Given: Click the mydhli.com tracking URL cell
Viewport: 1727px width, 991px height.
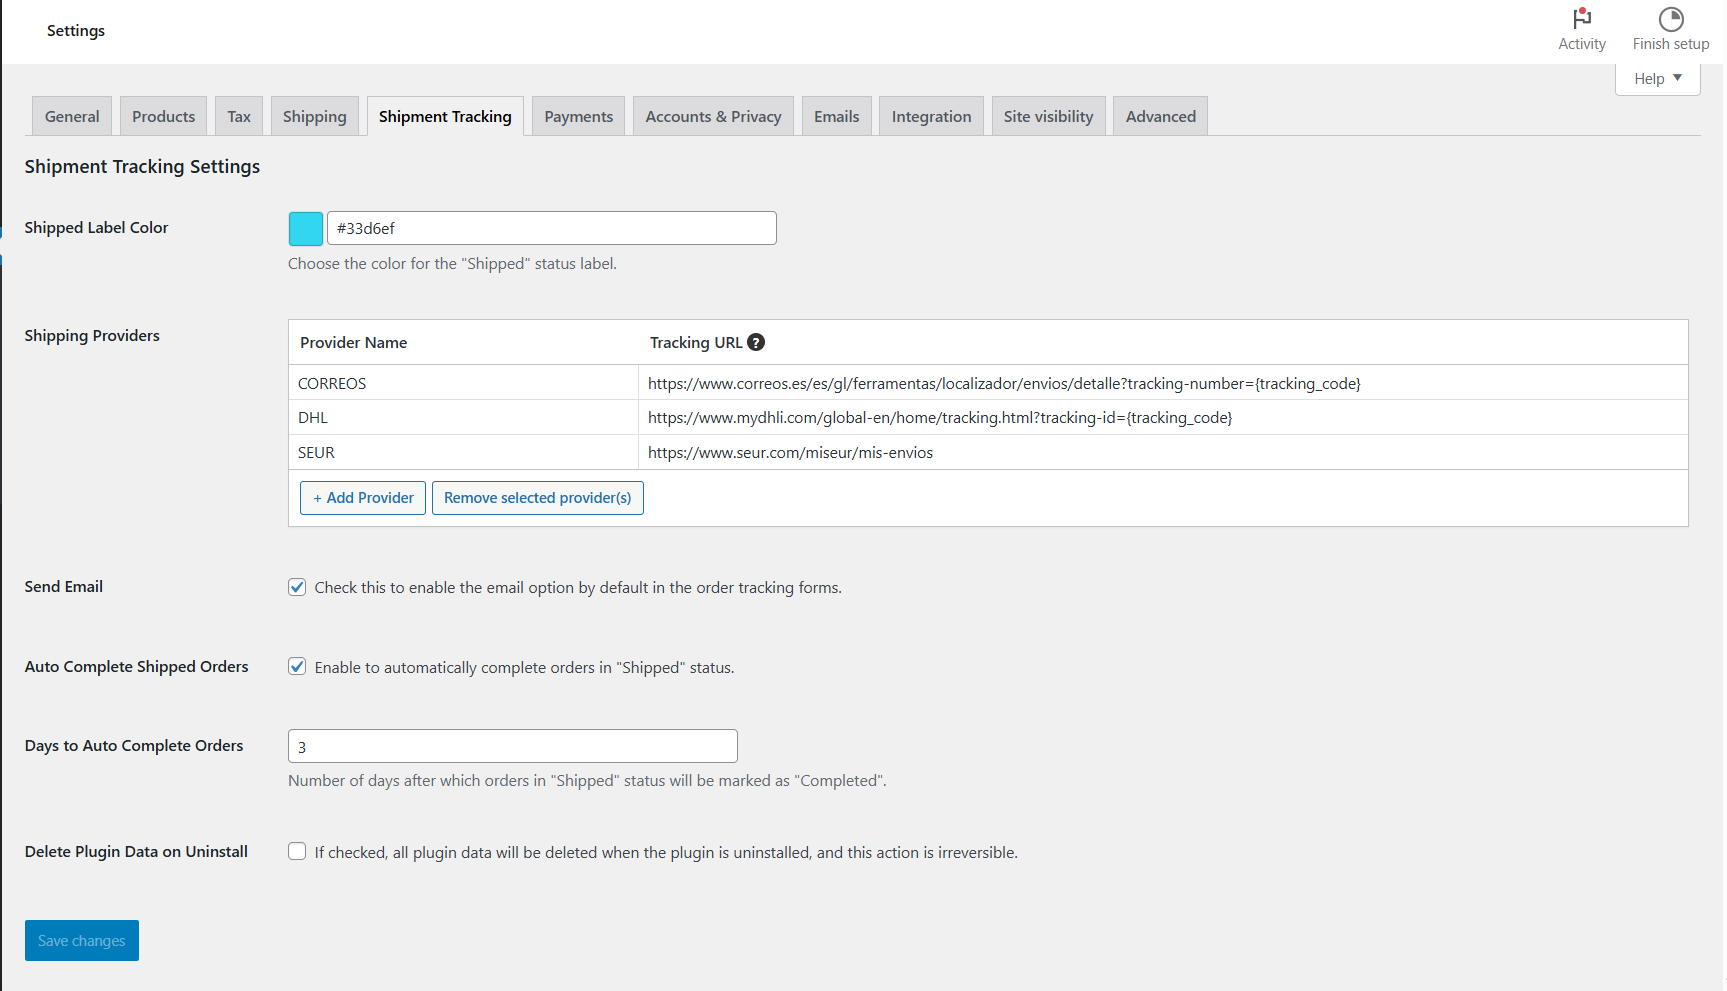Looking at the screenshot, I should [x=1163, y=417].
